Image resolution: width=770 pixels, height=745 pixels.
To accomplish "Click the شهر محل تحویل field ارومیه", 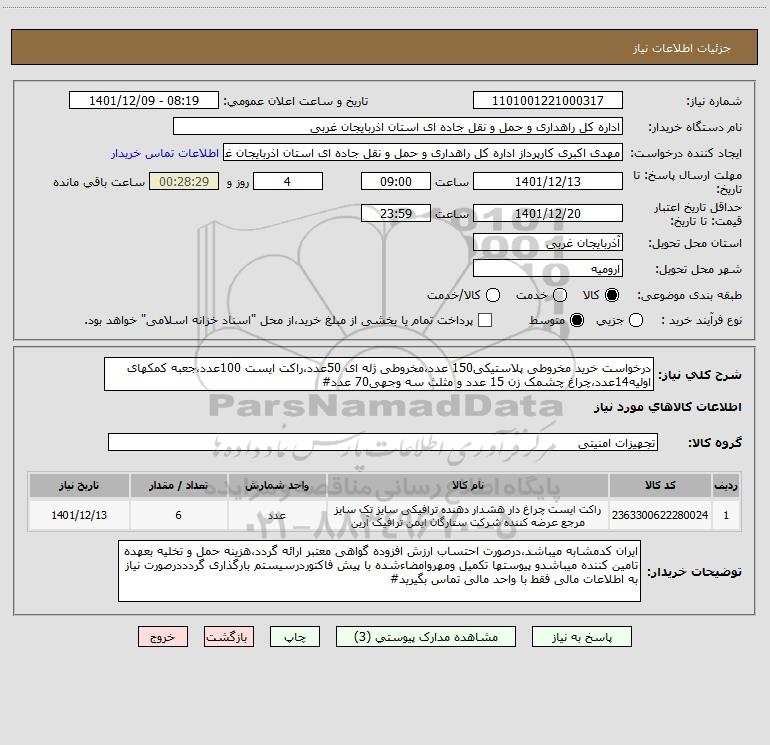I will pos(548,269).
